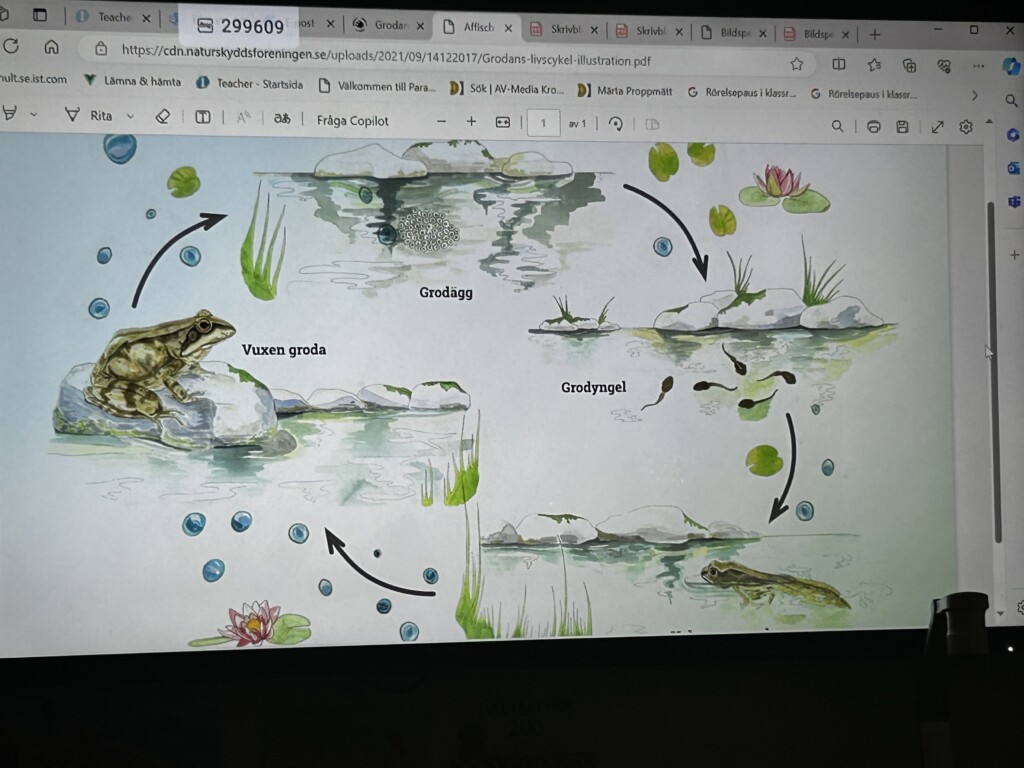Click the address bar URL
1024x768 pixels.
point(386,56)
